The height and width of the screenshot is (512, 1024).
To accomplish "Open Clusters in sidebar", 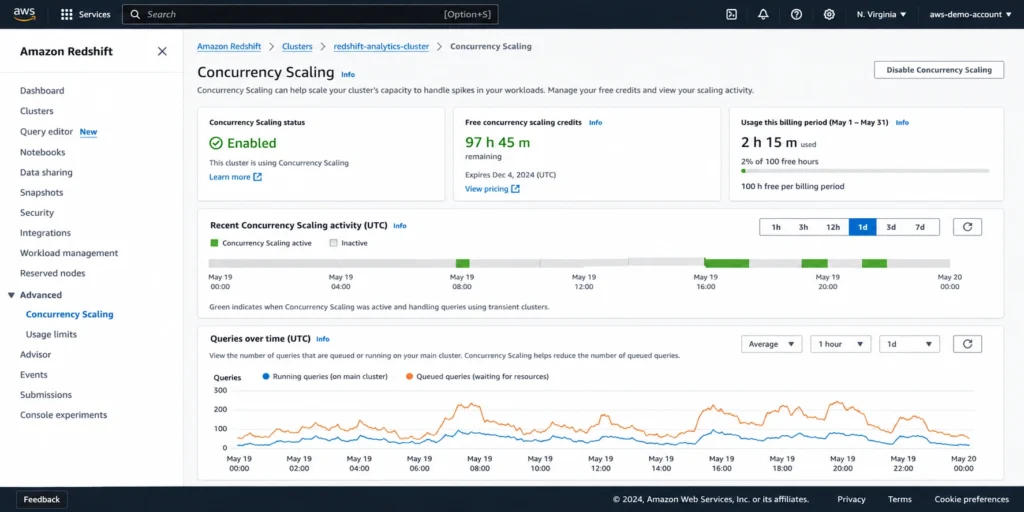I will (37, 111).
